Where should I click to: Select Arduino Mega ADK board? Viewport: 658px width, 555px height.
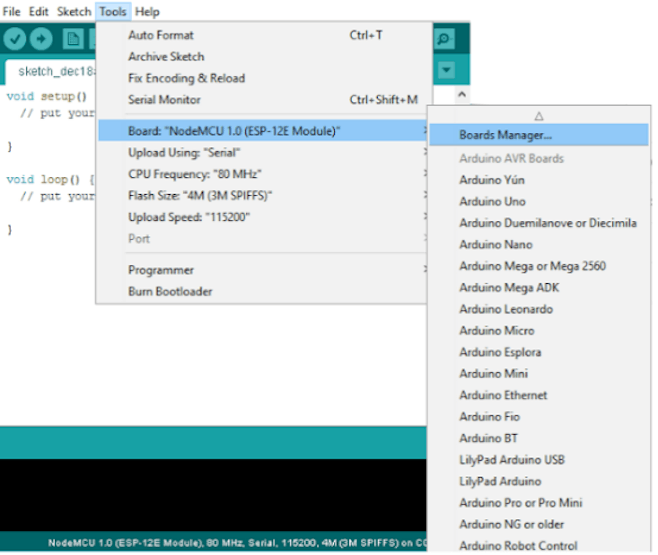click(539, 288)
